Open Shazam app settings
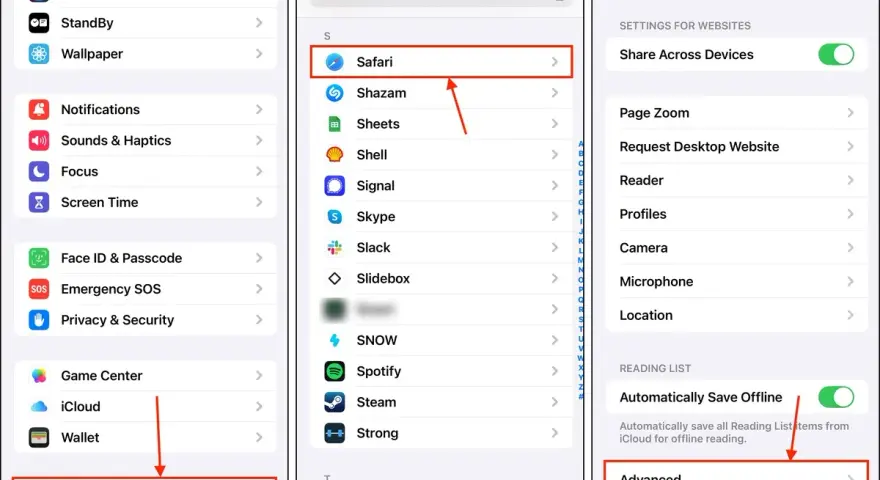This screenshot has height=480, width=880. (441, 93)
